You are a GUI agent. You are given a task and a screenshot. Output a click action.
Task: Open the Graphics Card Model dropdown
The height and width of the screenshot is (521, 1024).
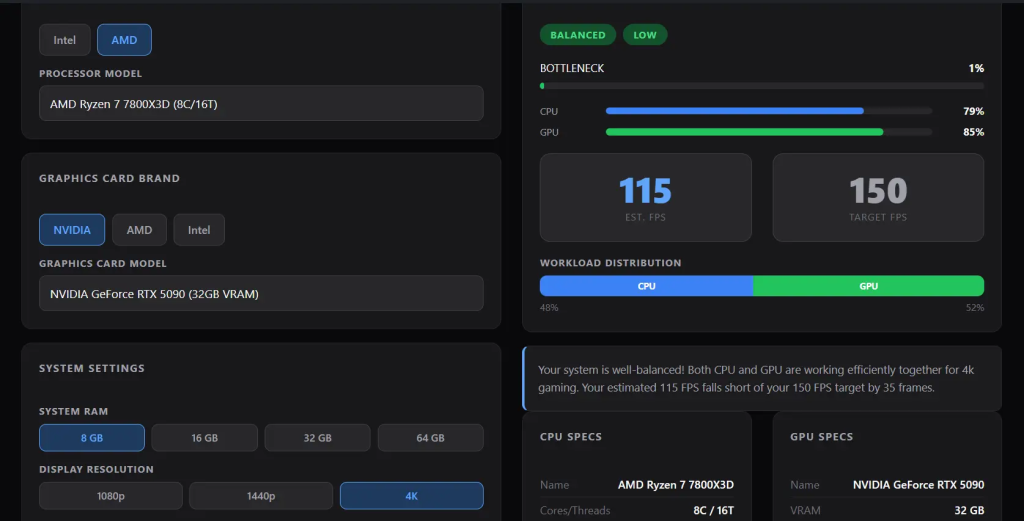point(261,293)
